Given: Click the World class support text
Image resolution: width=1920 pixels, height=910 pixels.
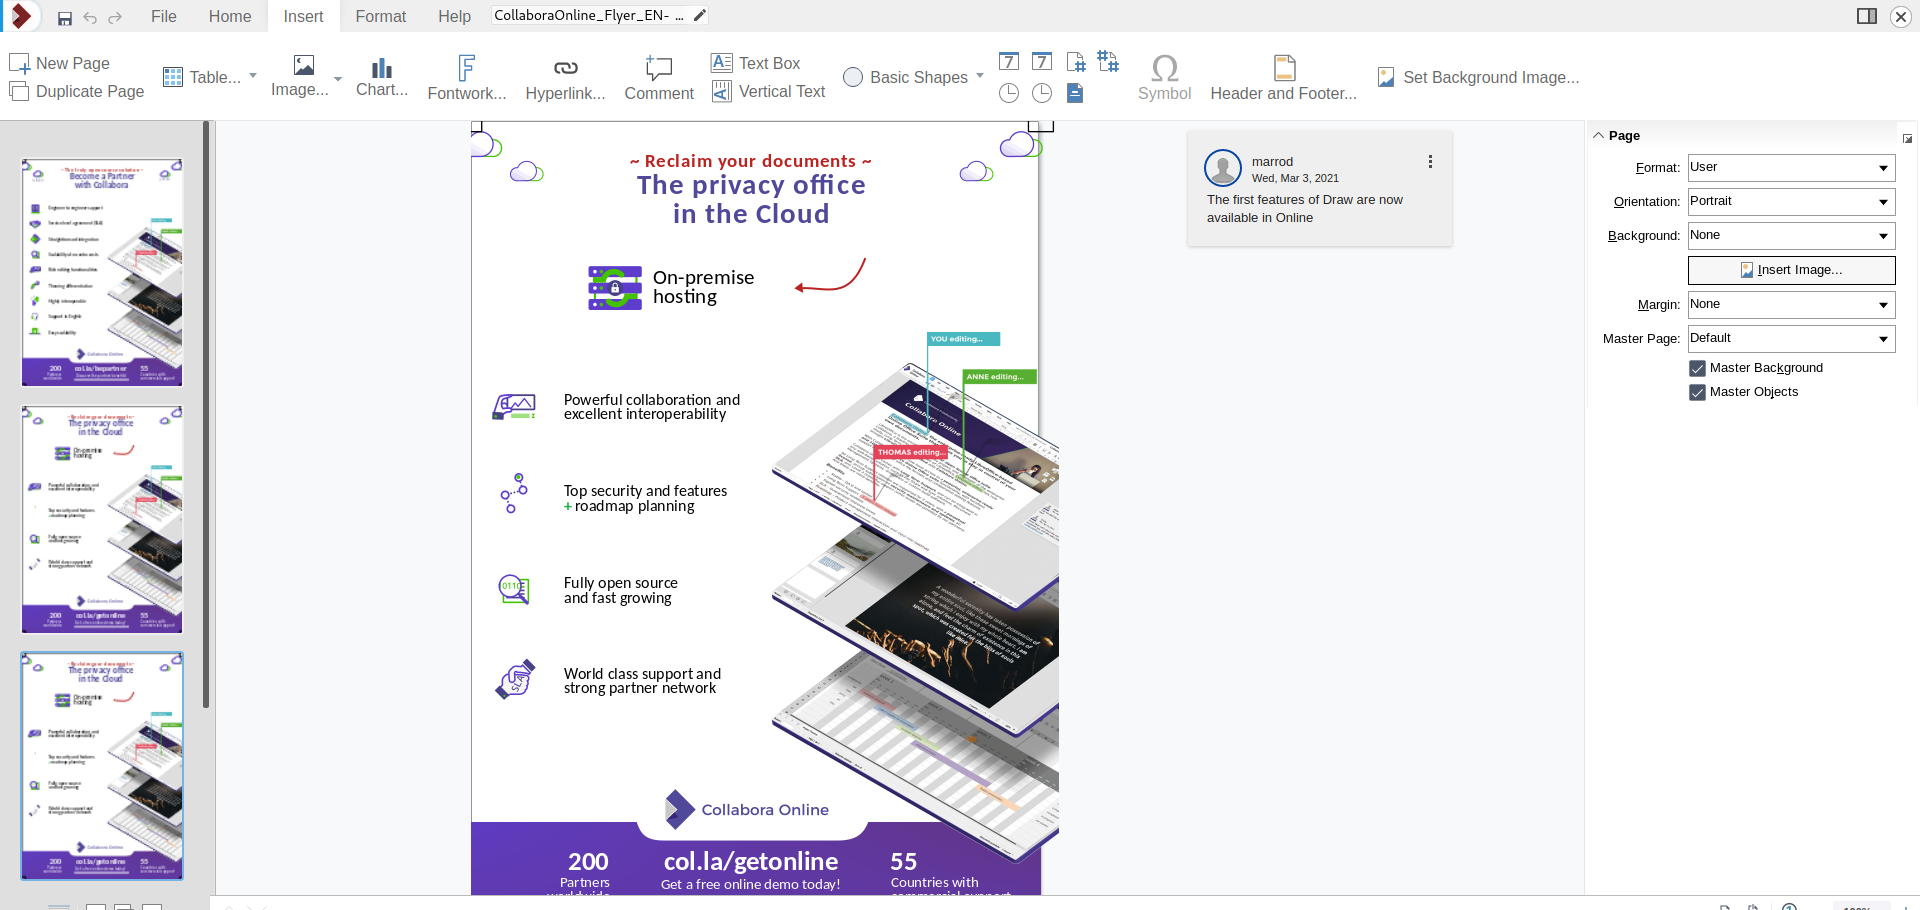Looking at the screenshot, I should tap(642, 681).
